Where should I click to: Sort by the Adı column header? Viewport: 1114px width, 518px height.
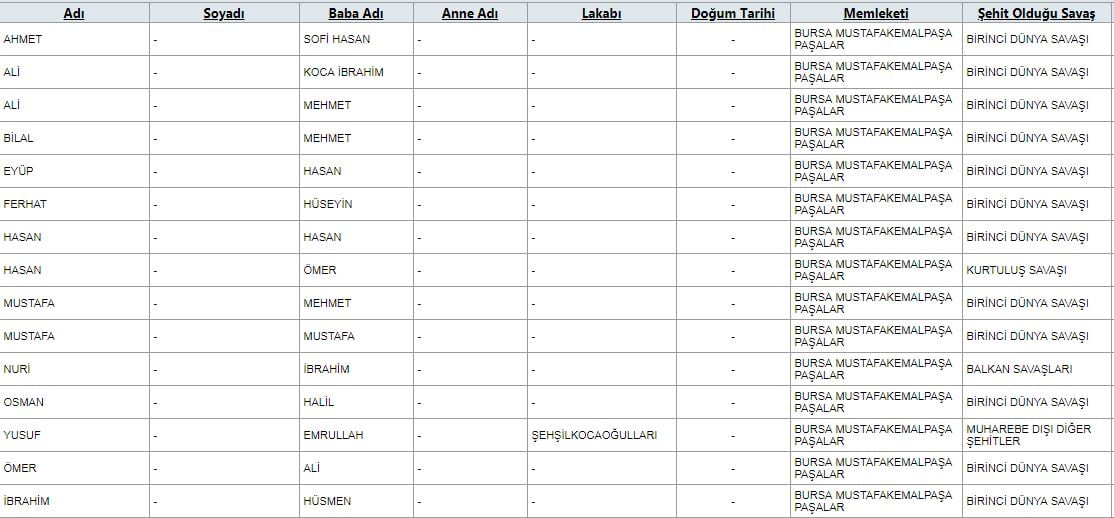click(74, 13)
